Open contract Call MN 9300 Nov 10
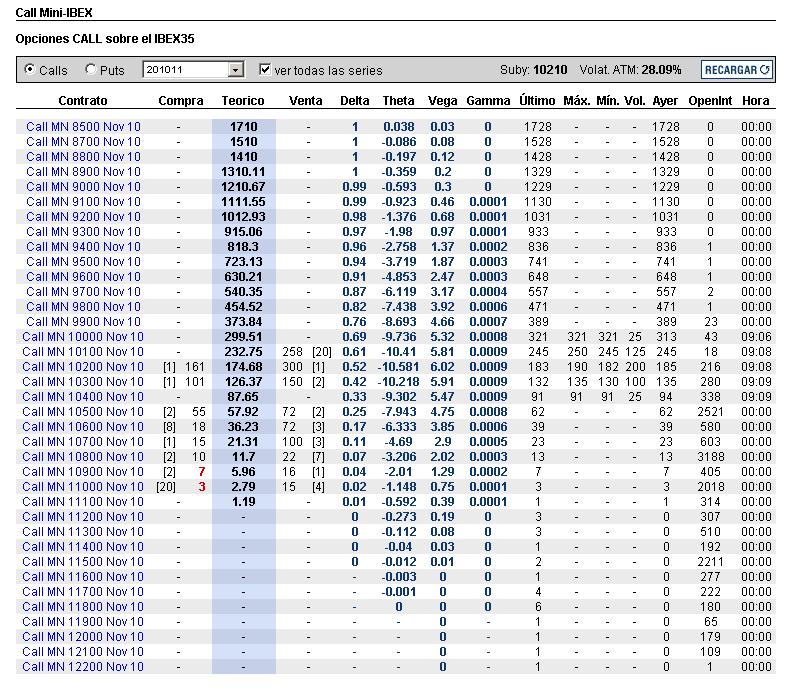The width and height of the screenshot is (791, 688). click(x=83, y=232)
